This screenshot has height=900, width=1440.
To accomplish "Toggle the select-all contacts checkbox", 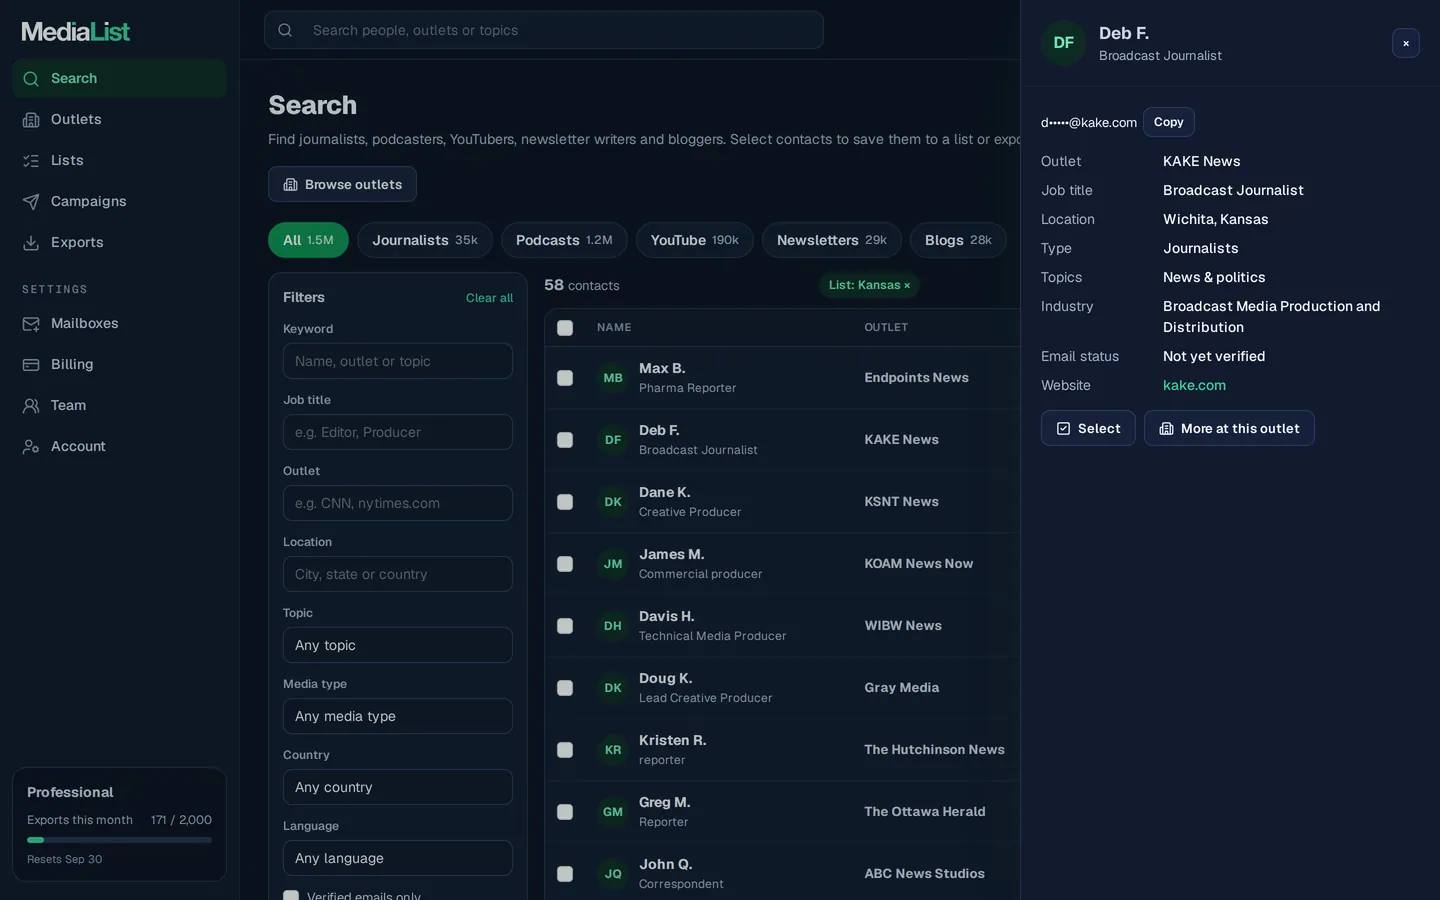I will pos(565,328).
